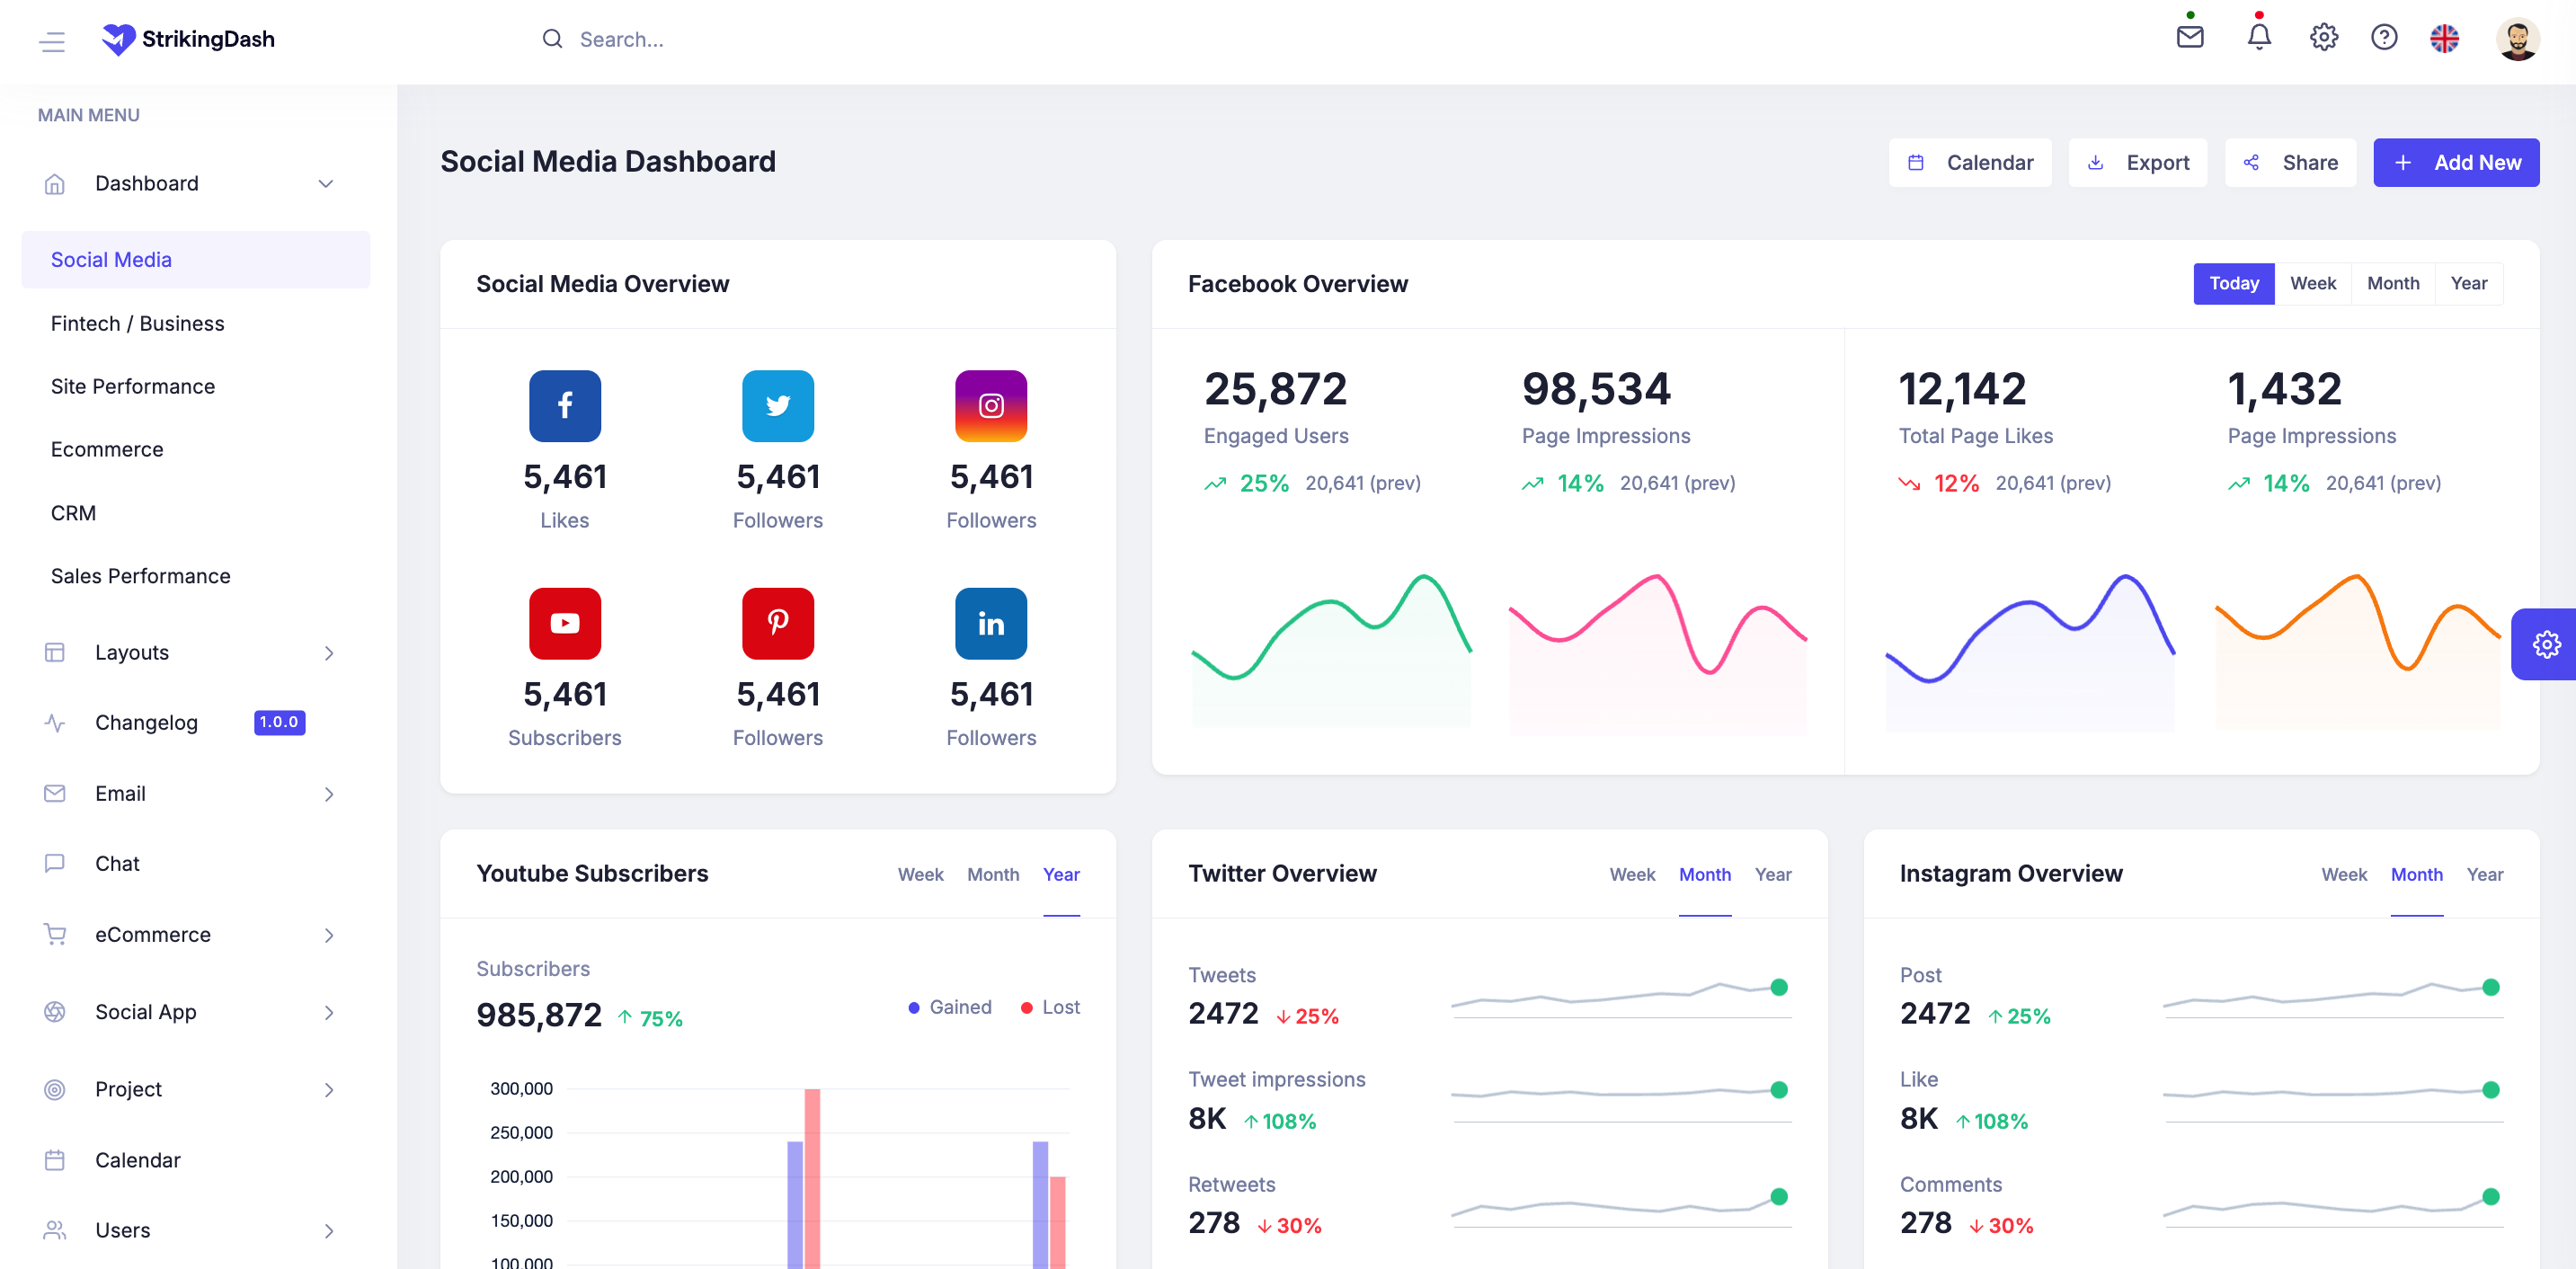Viewport: 2576px width, 1269px height.
Task: Click the Facebook icon tile
Action: coord(564,406)
